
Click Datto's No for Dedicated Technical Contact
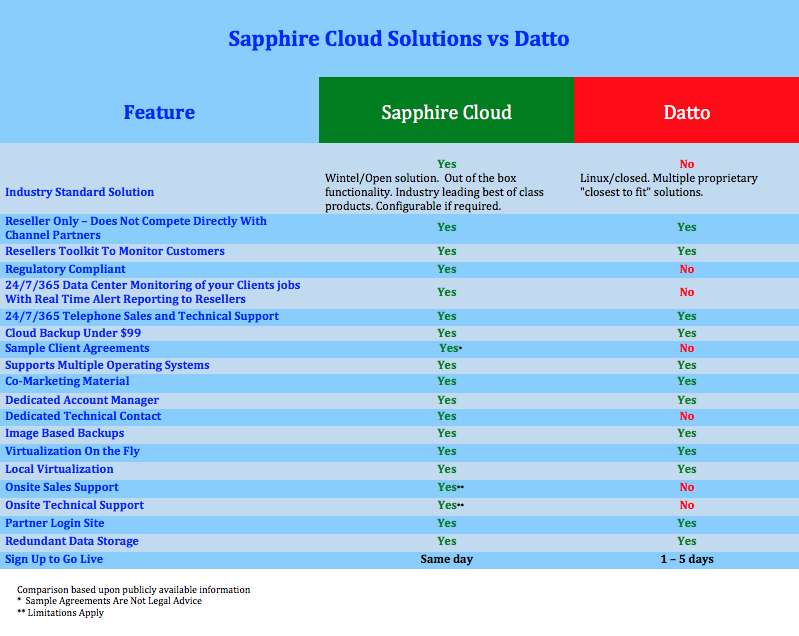[687, 416]
